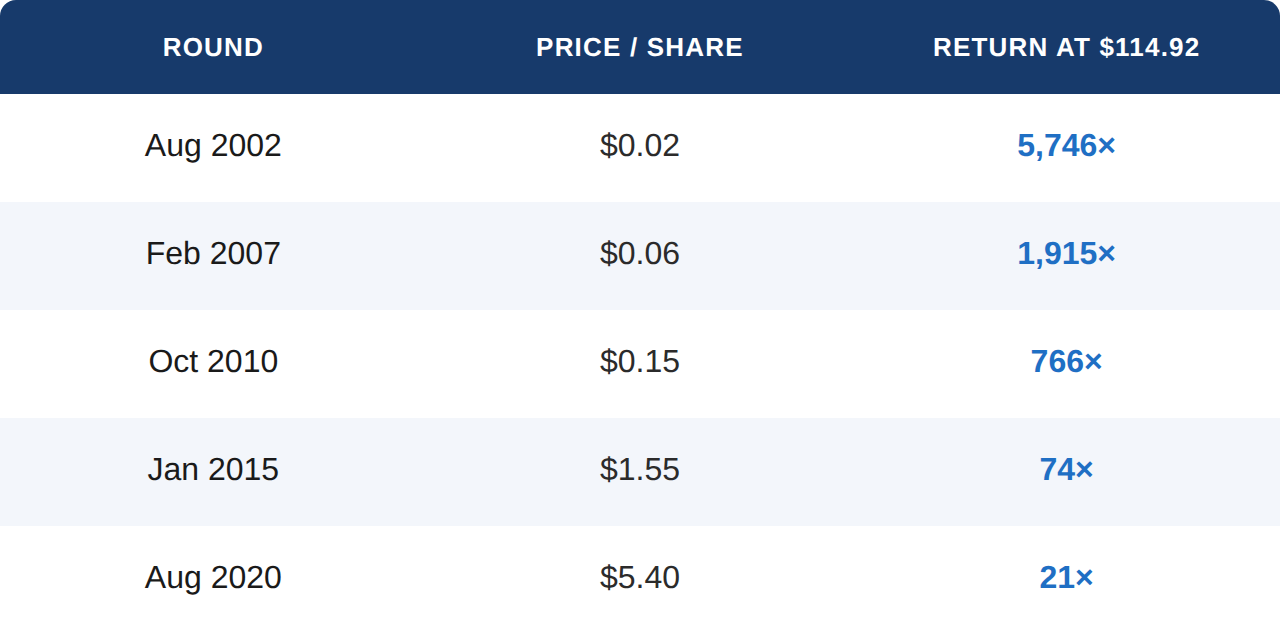The image size is (1280, 634).
Task: Open the 766× return link
Action: [x=1066, y=362]
